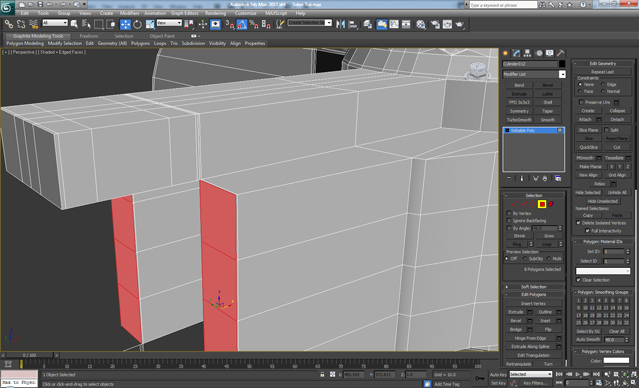Select the Bind to Space Warp tool
Screen dimensions: 639x388
(34, 24)
